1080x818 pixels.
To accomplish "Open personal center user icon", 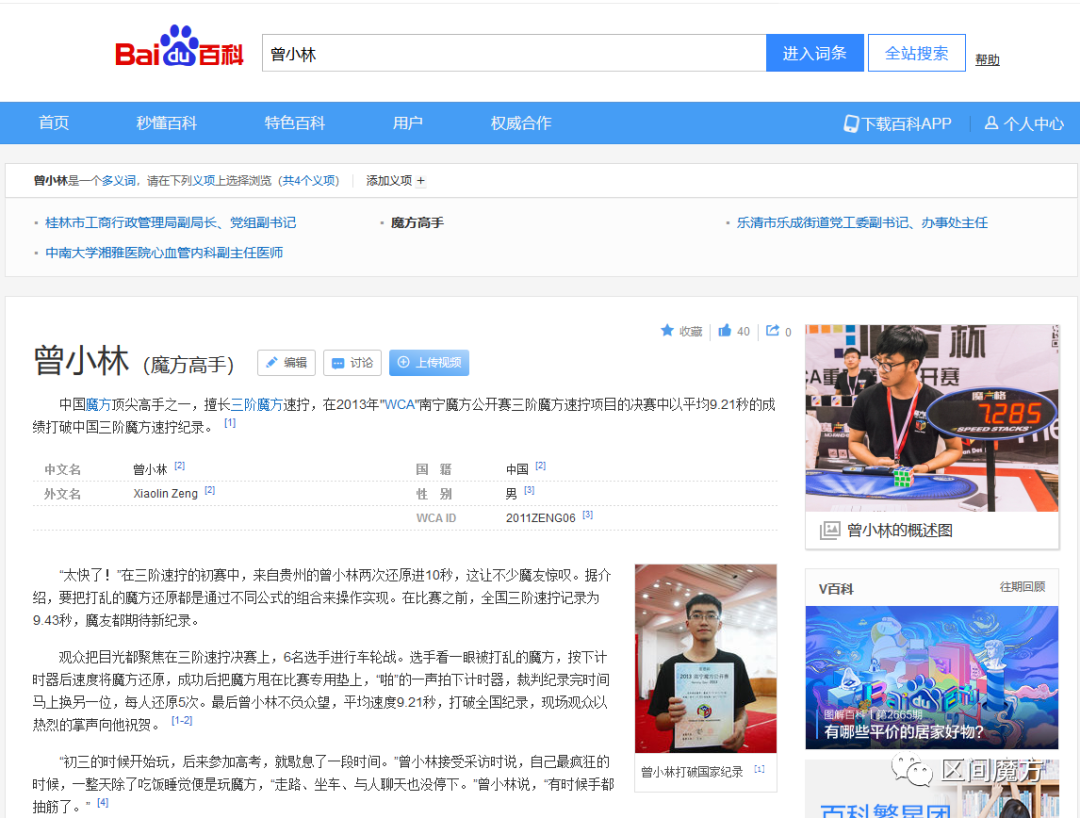I will tap(991, 124).
